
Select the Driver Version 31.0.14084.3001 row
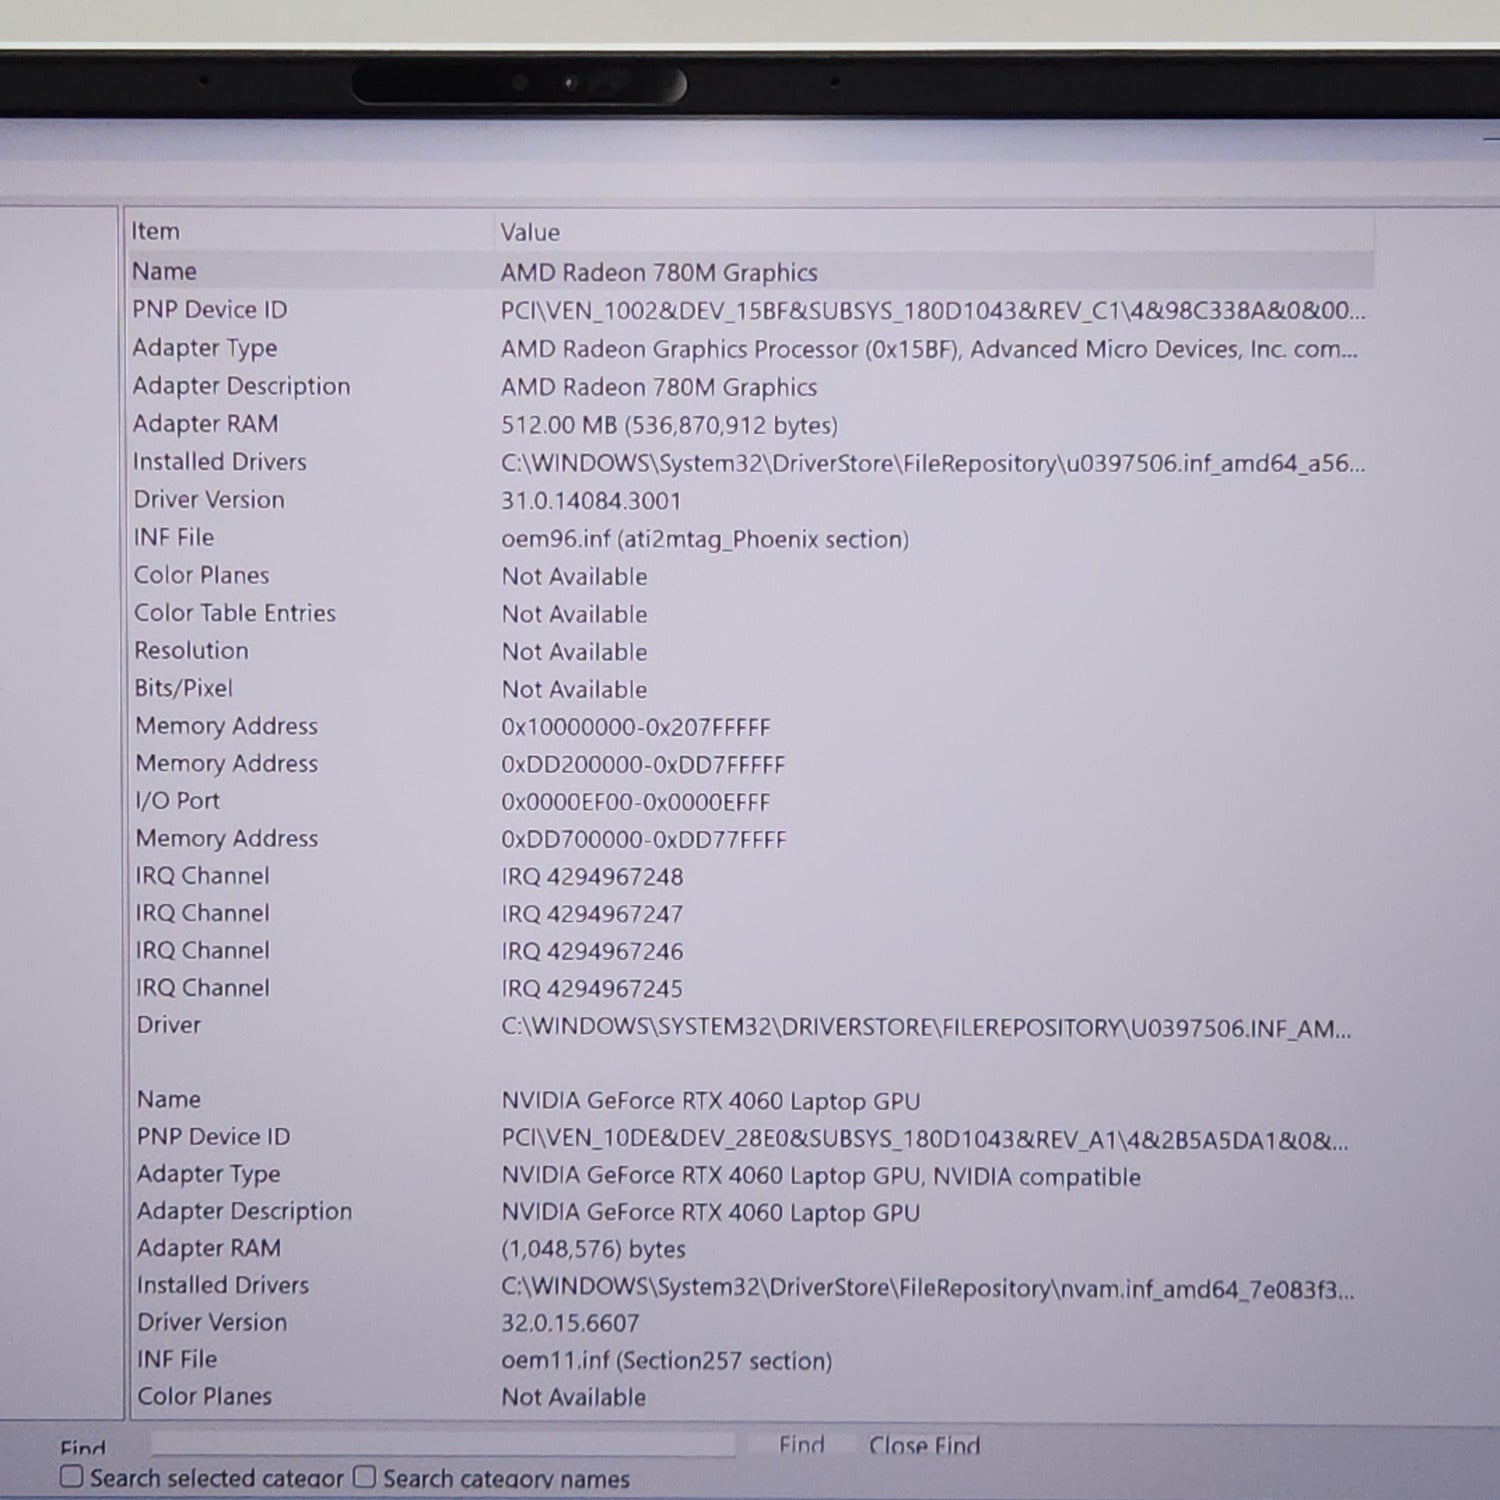[x=590, y=501]
